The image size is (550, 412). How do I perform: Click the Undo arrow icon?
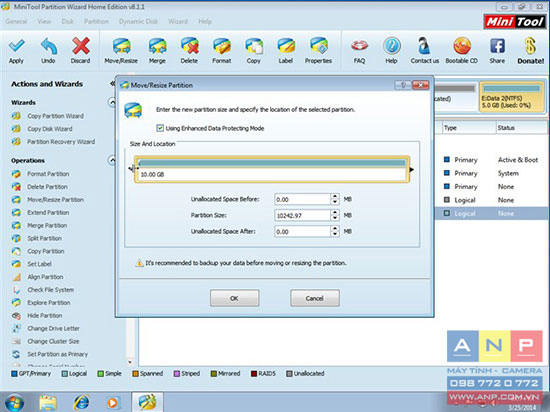tap(48, 46)
